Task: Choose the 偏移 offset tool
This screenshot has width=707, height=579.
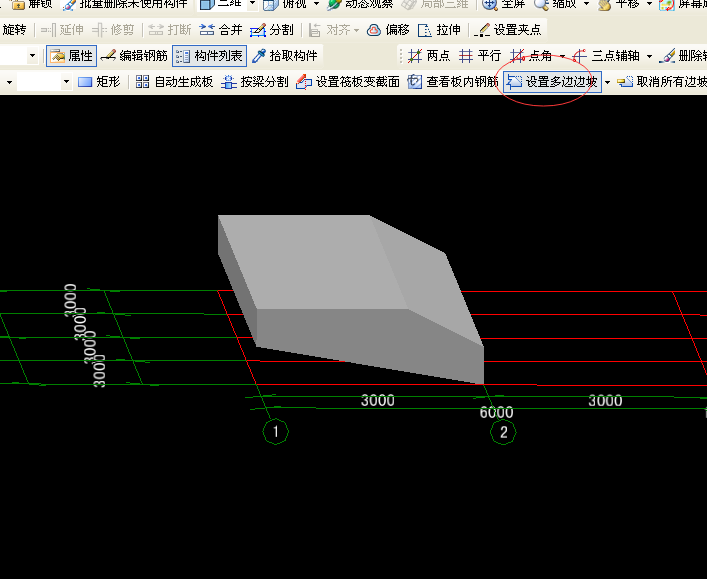Action: [x=388, y=30]
